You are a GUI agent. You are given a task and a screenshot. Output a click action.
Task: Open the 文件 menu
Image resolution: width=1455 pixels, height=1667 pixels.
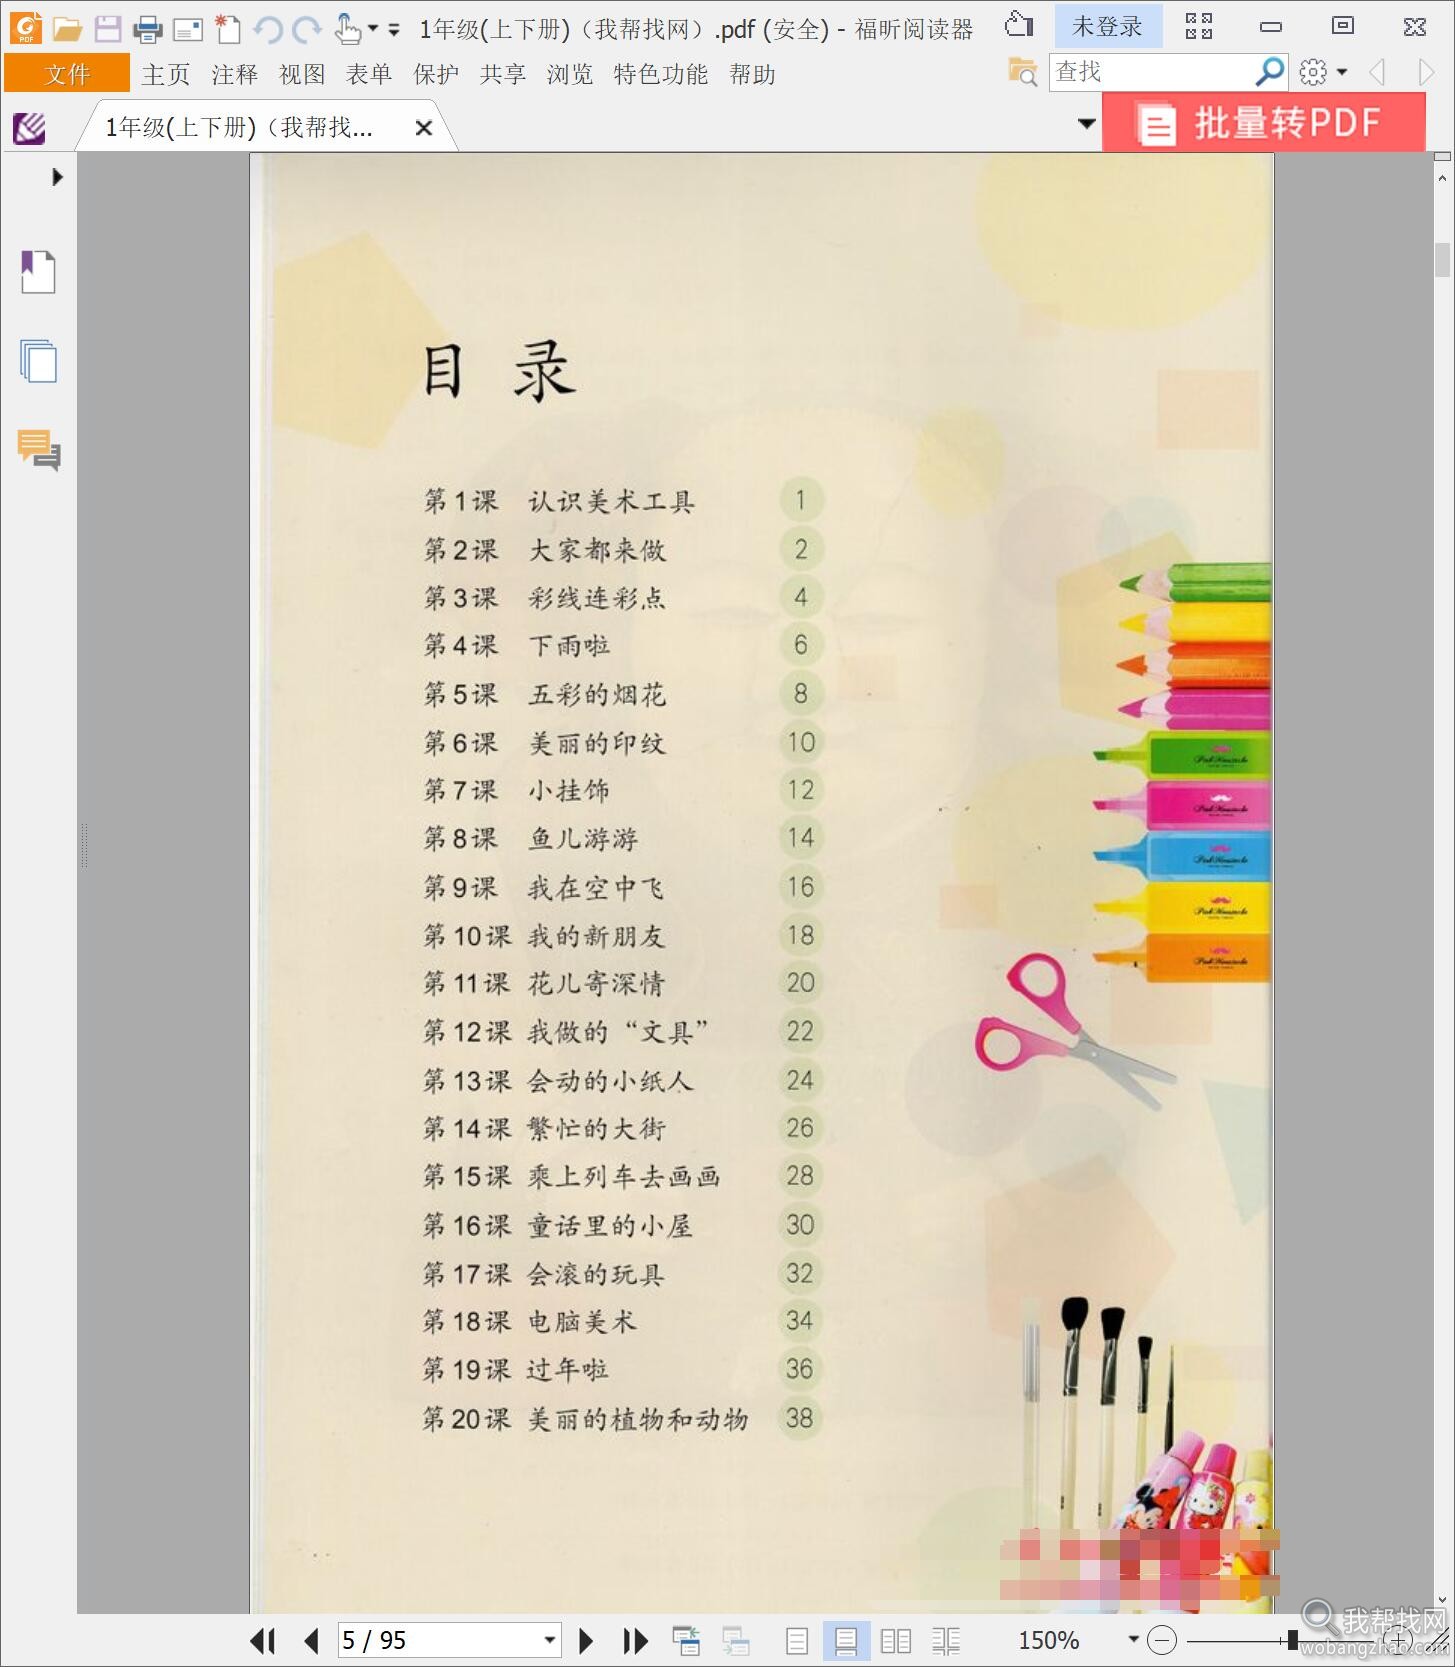(67, 74)
